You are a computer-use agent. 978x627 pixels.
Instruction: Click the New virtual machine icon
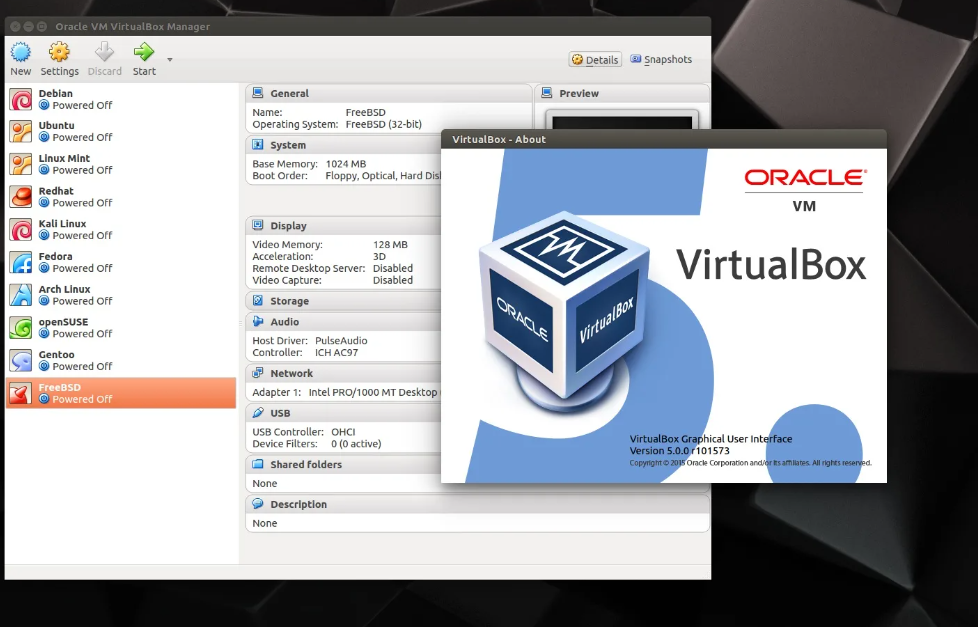[21, 52]
